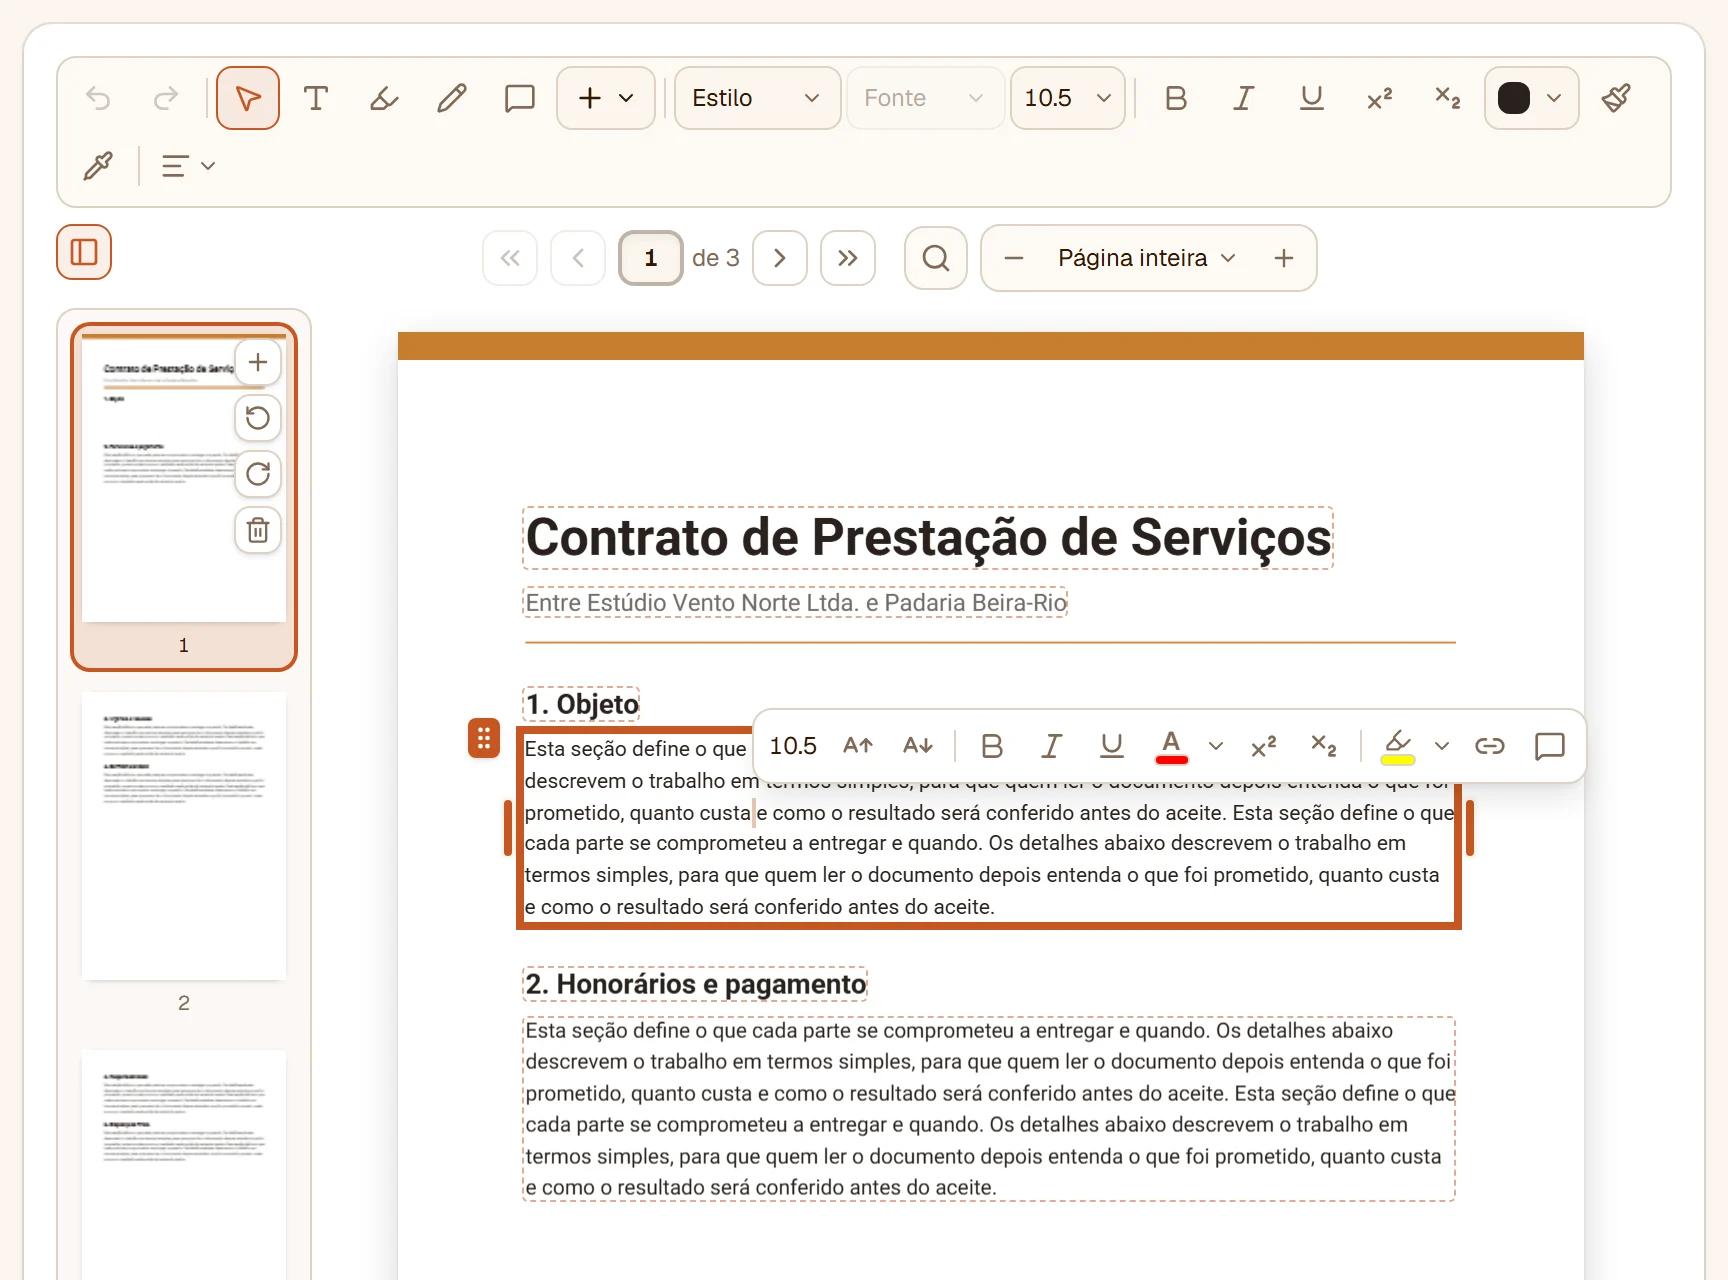Open the search magnifier button

point(936,258)
